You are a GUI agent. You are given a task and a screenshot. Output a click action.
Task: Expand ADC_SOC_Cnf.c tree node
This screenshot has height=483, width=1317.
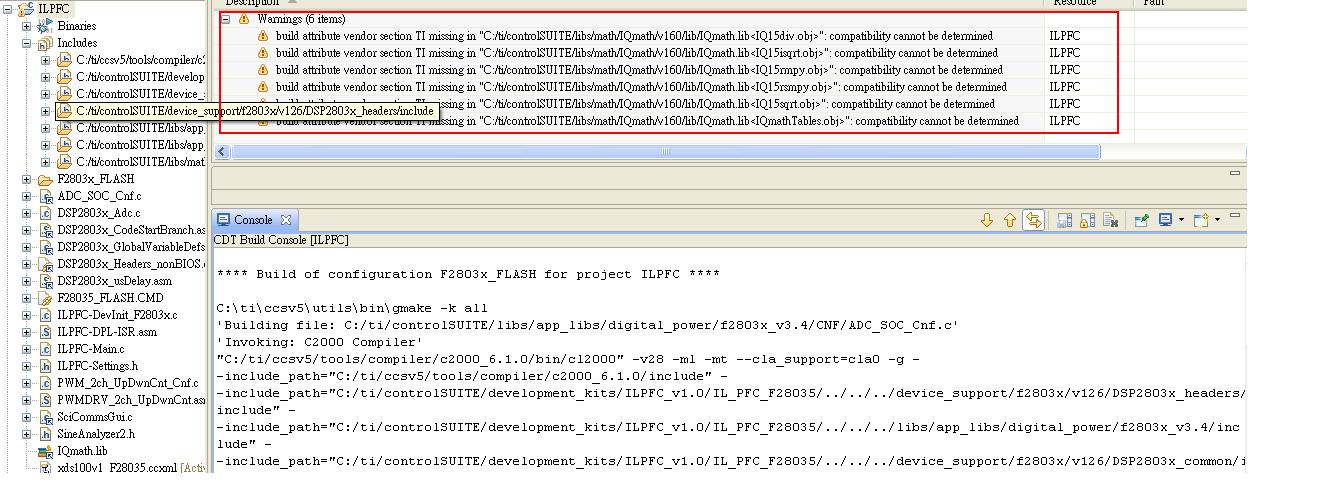(27, 196)
